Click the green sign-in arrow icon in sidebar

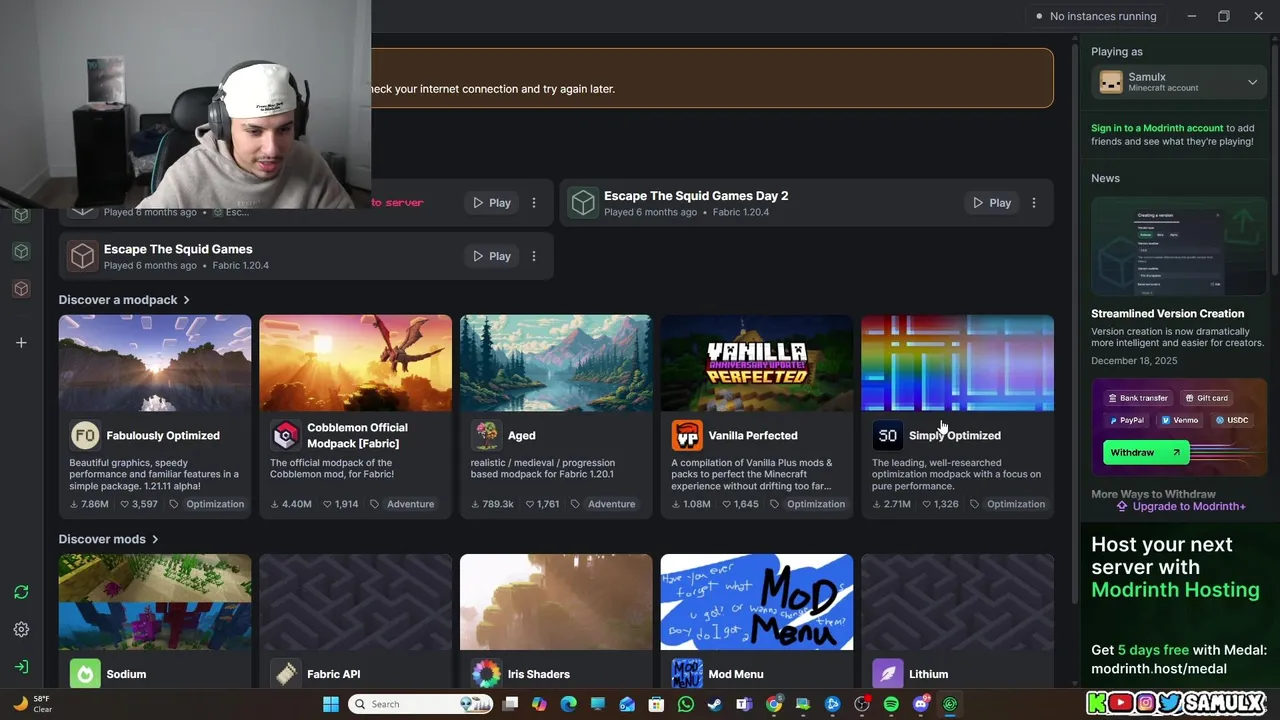coord(21,666)
